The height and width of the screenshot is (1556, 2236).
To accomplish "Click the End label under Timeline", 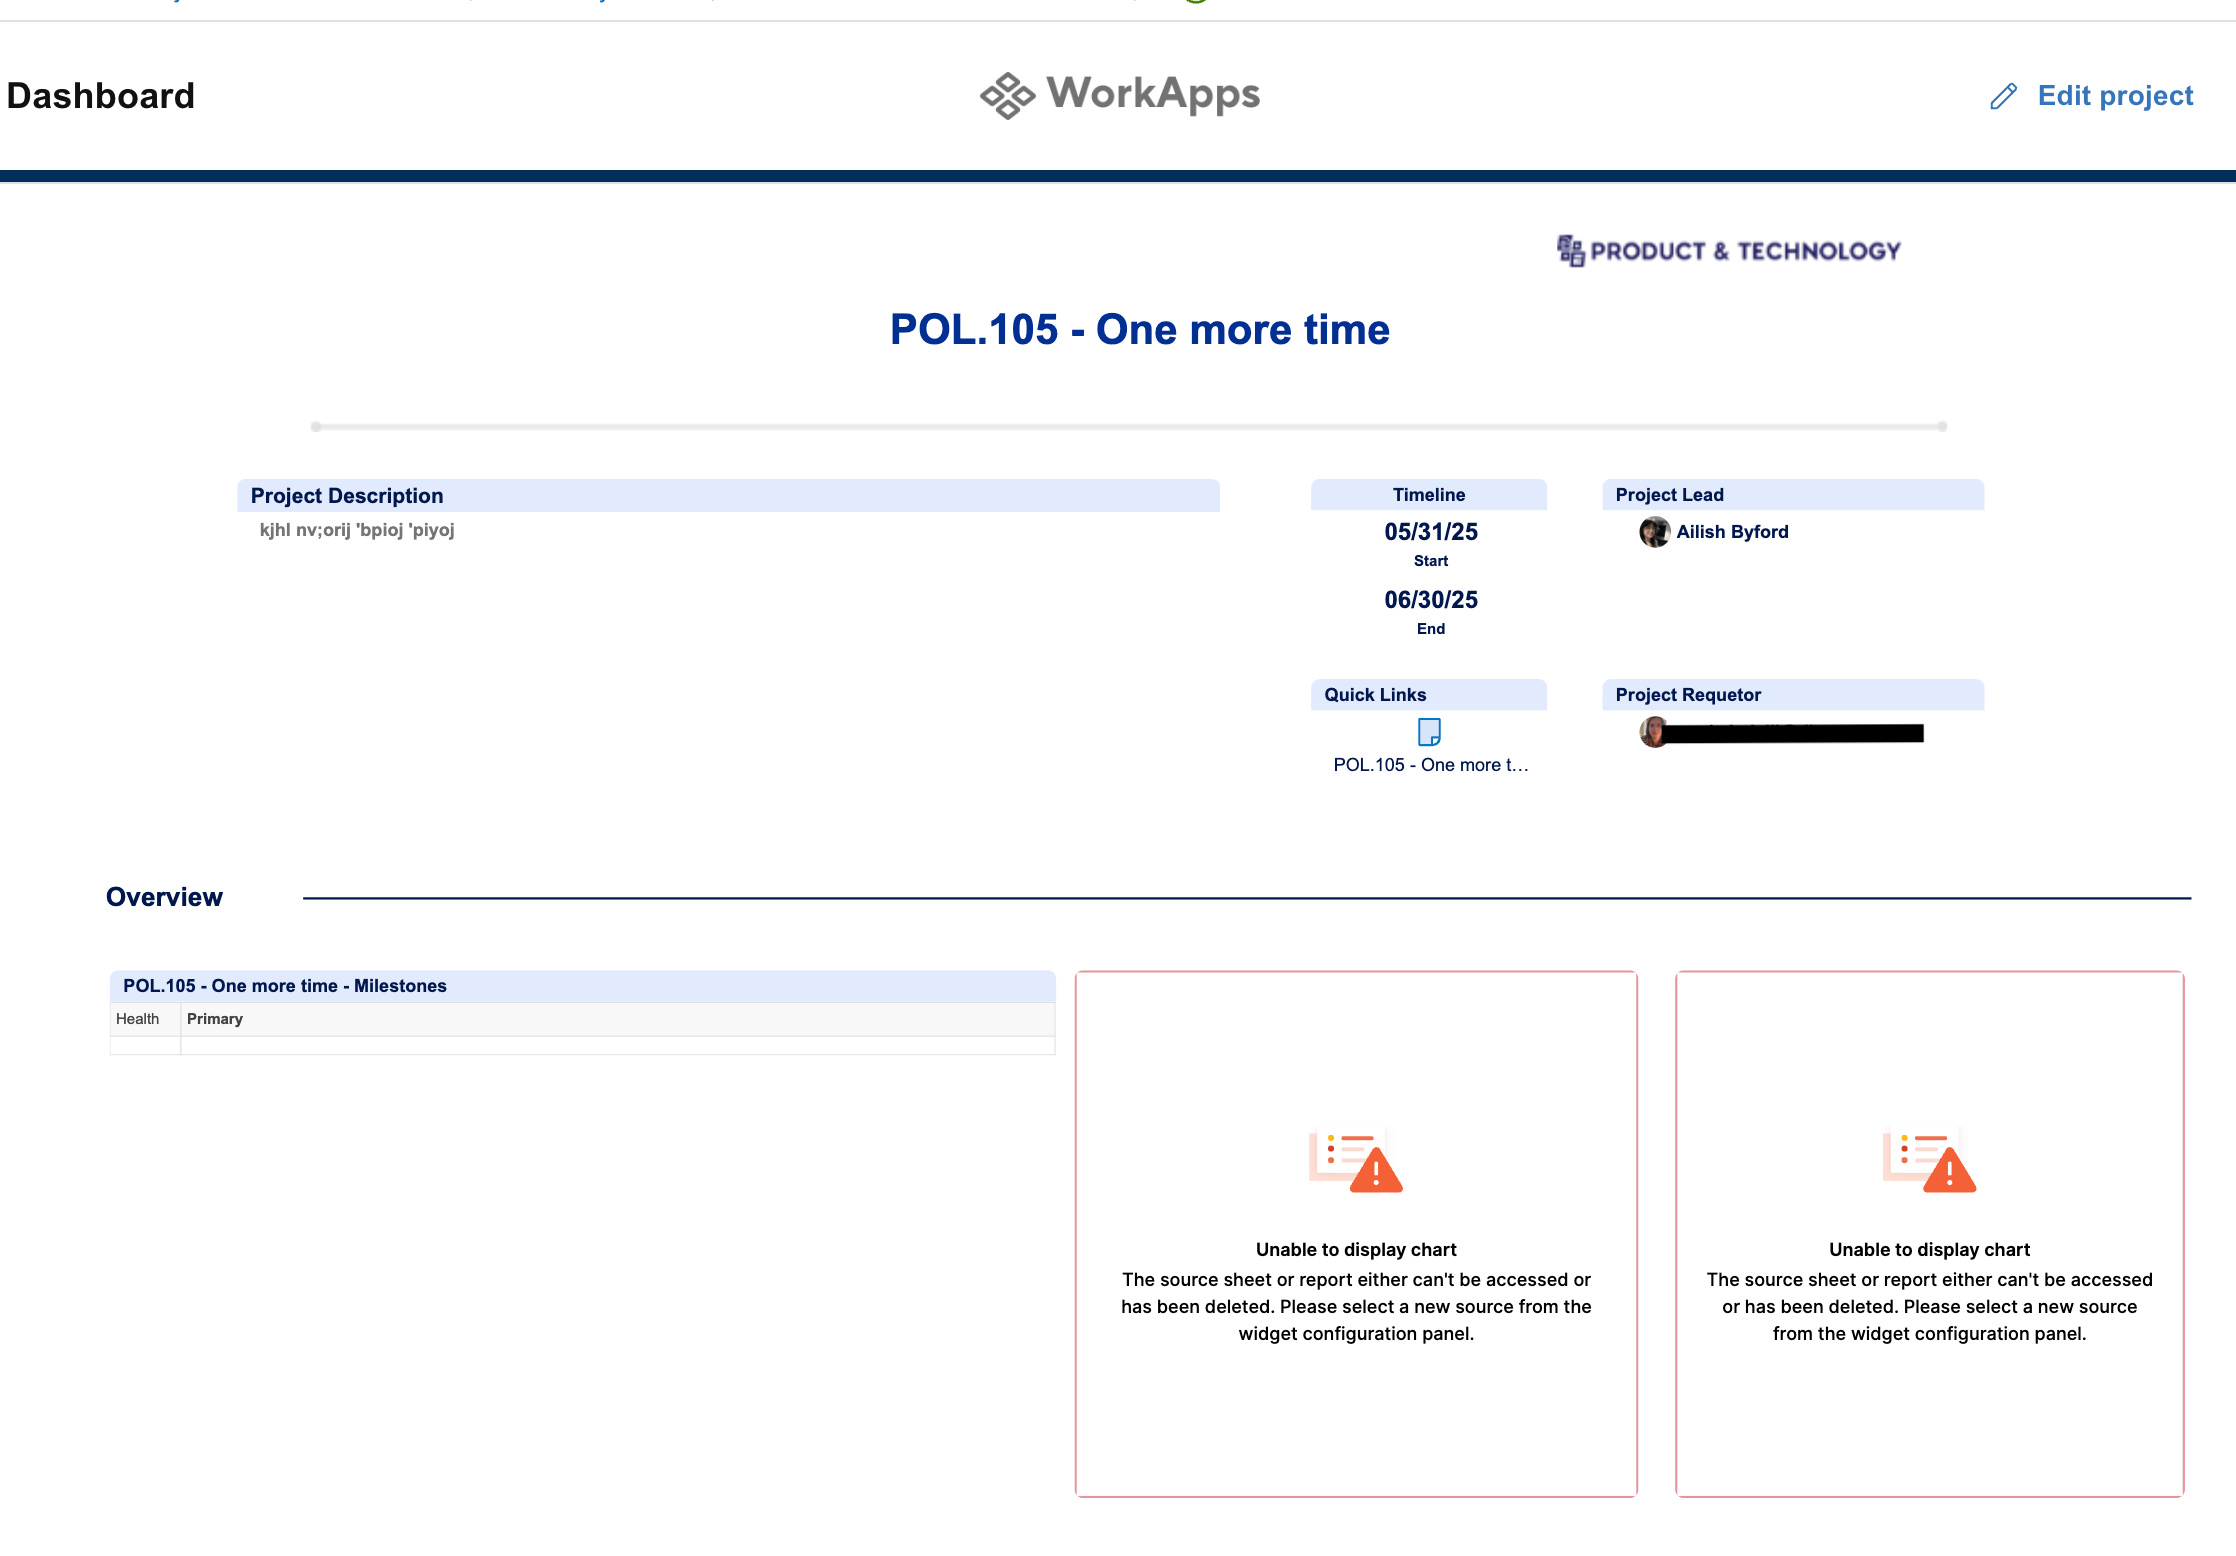I will click(1431, 629).
